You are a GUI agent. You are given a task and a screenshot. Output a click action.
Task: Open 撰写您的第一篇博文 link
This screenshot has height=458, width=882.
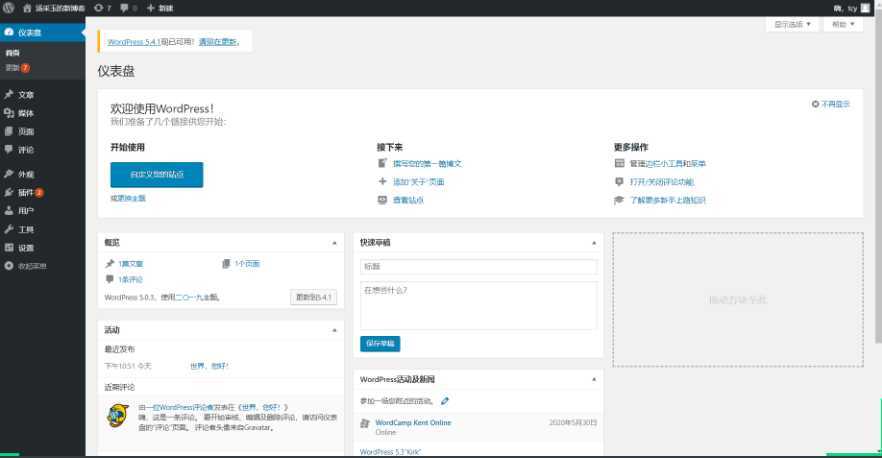427,164
